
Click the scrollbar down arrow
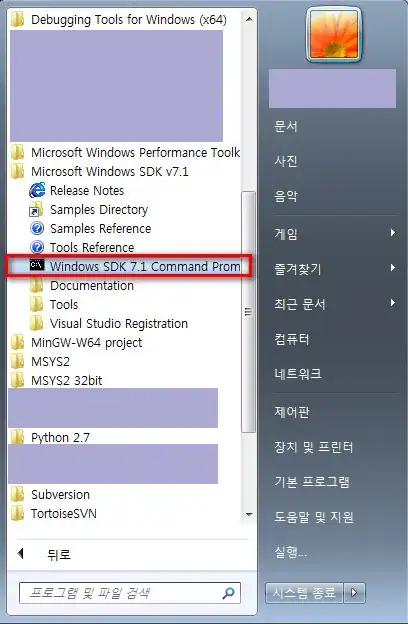coord(249,515)
